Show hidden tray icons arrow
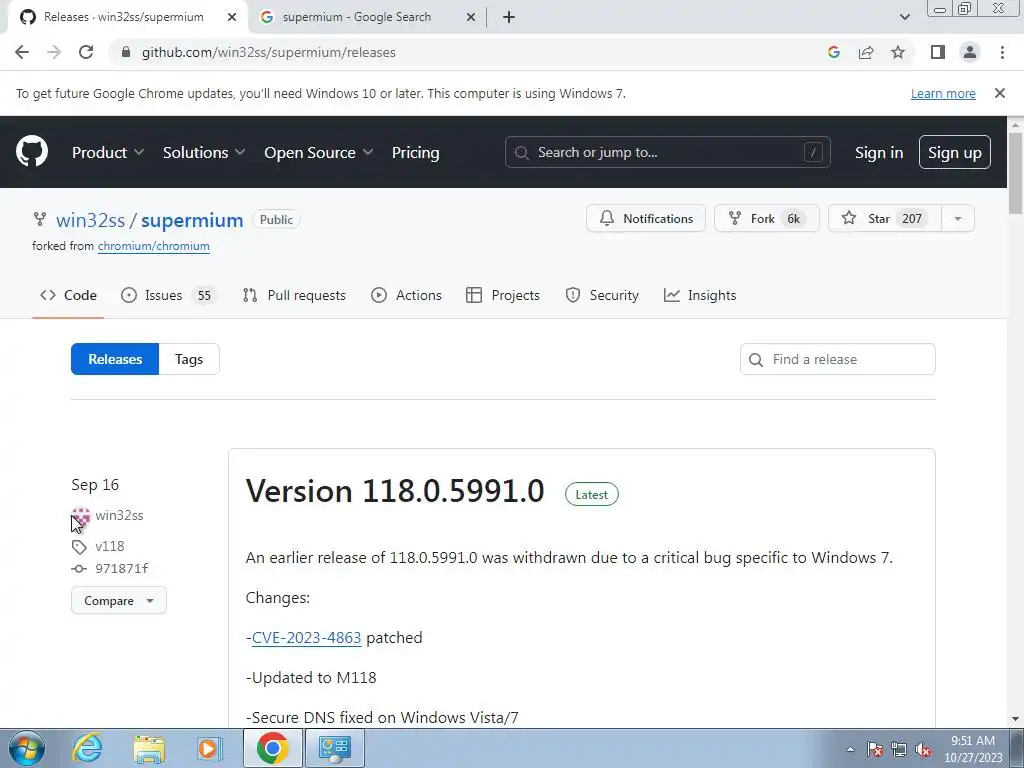Viewport: 1024px width, 768px height. click(850, 749)
